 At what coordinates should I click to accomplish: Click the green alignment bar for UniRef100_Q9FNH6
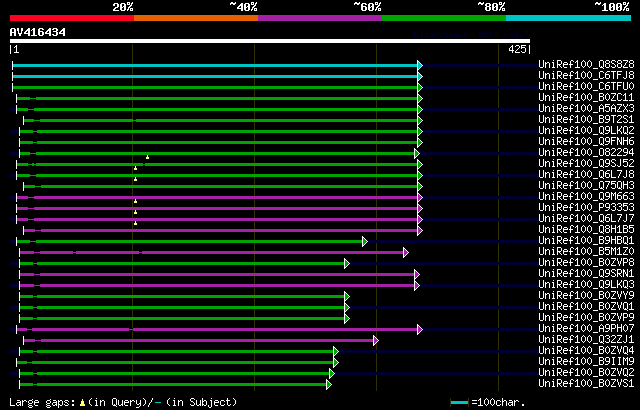(x=219, y=142)
